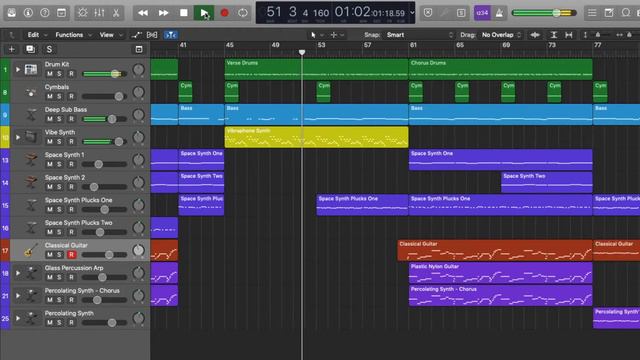Viewport: 640px width, 360px height.
Task: Add a new track with the plus button
Action: point(11,49)
